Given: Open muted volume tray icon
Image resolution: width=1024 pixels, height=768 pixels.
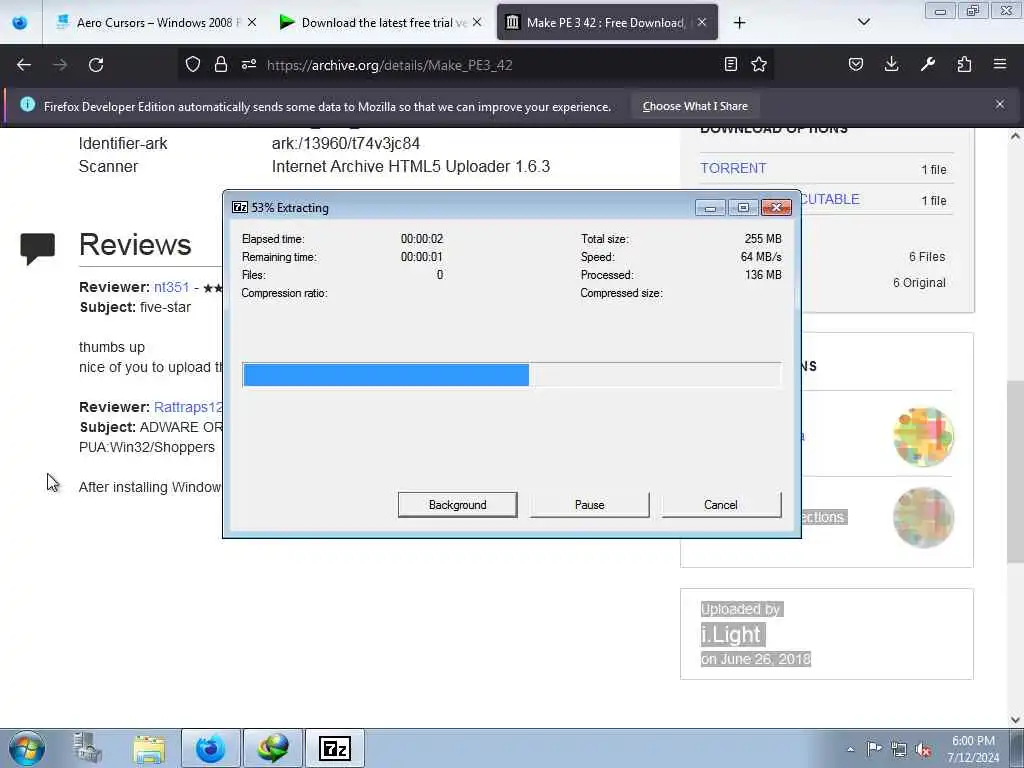Looking at the screenshot, I should click(x=923, y=749).
